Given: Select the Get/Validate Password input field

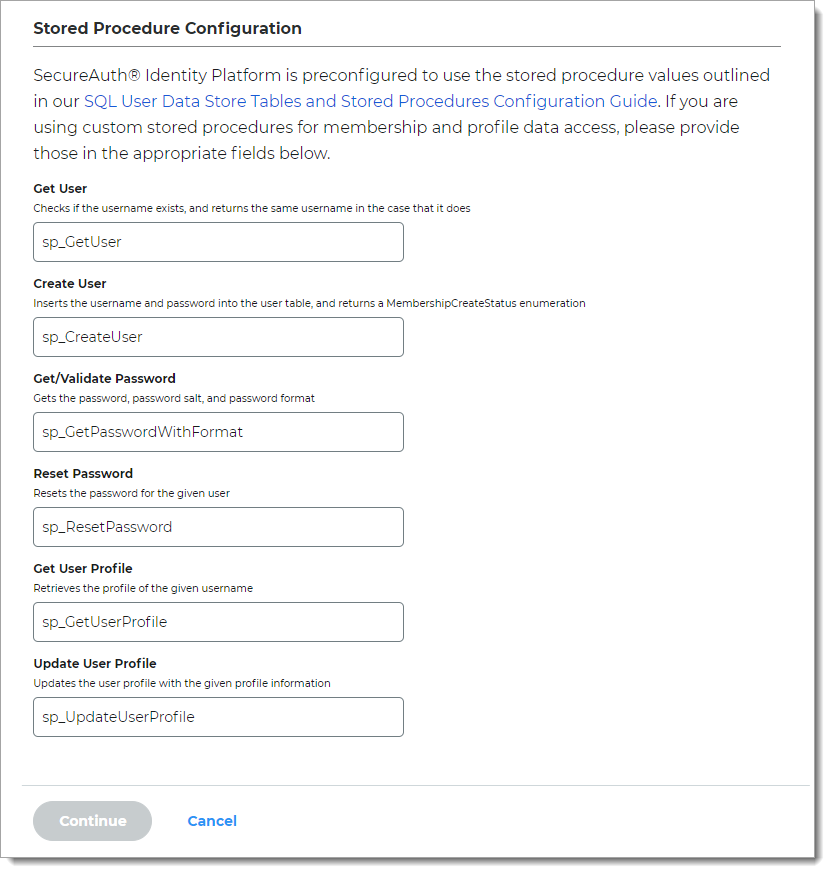Looking at the screenshot, I should click(x=218, y=432).
